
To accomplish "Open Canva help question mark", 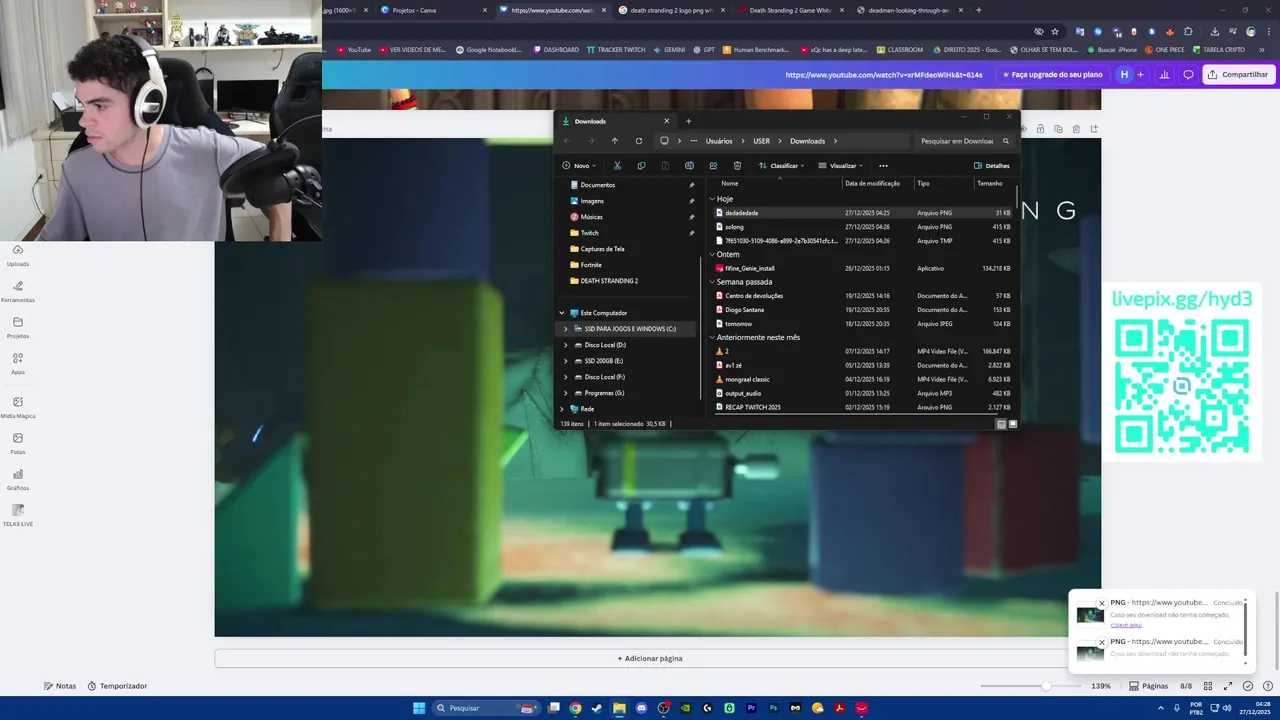I will click(1266, 686).
